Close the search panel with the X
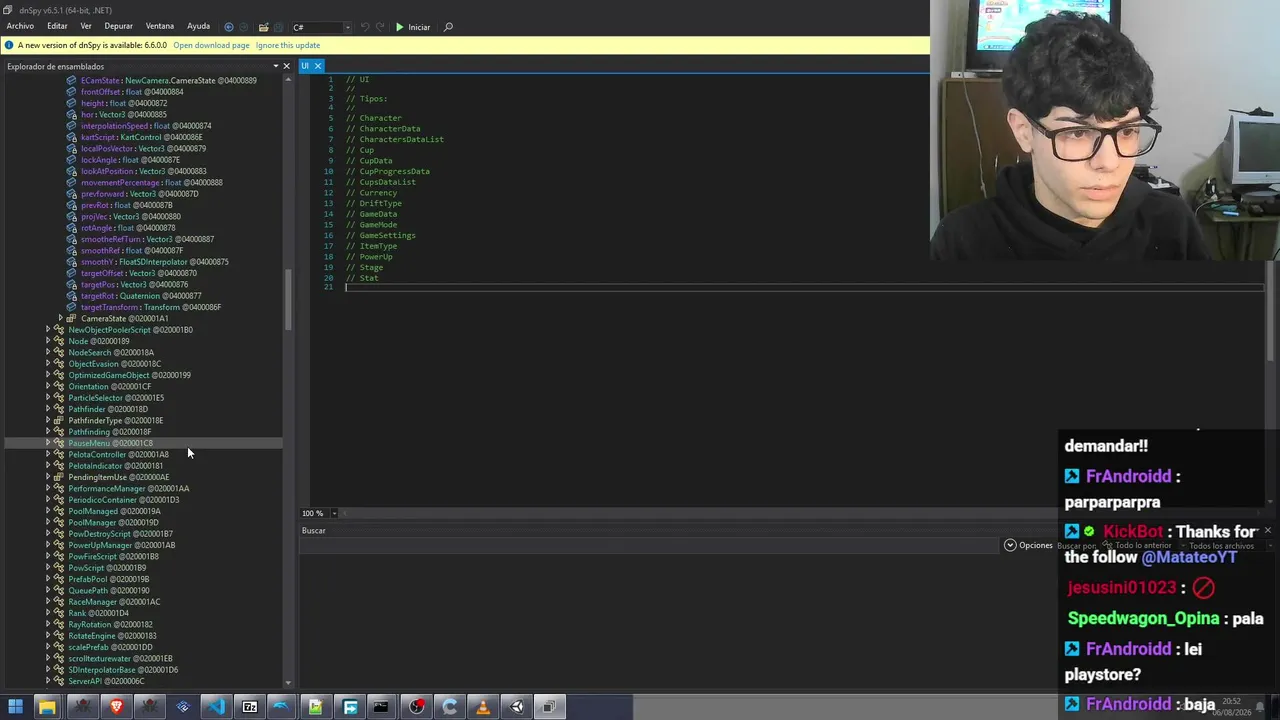Image resolution: width=1280 pixels, height=720 pixels. [x=1268, y=530]
